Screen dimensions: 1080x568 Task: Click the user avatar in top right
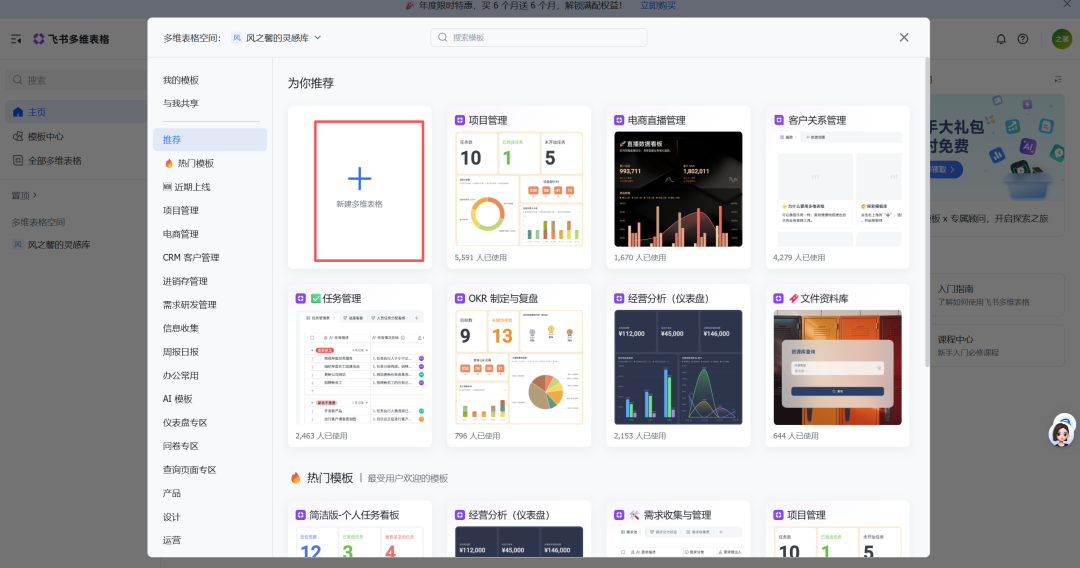(x=1061, y=39)
